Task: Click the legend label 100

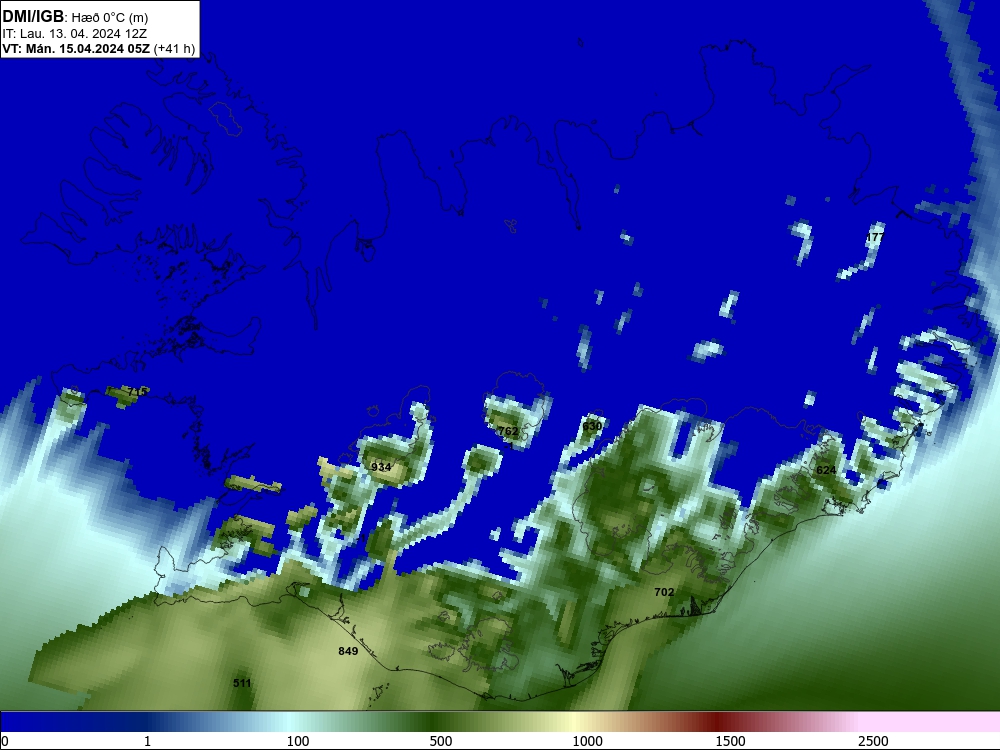Action: pos(298,741)
